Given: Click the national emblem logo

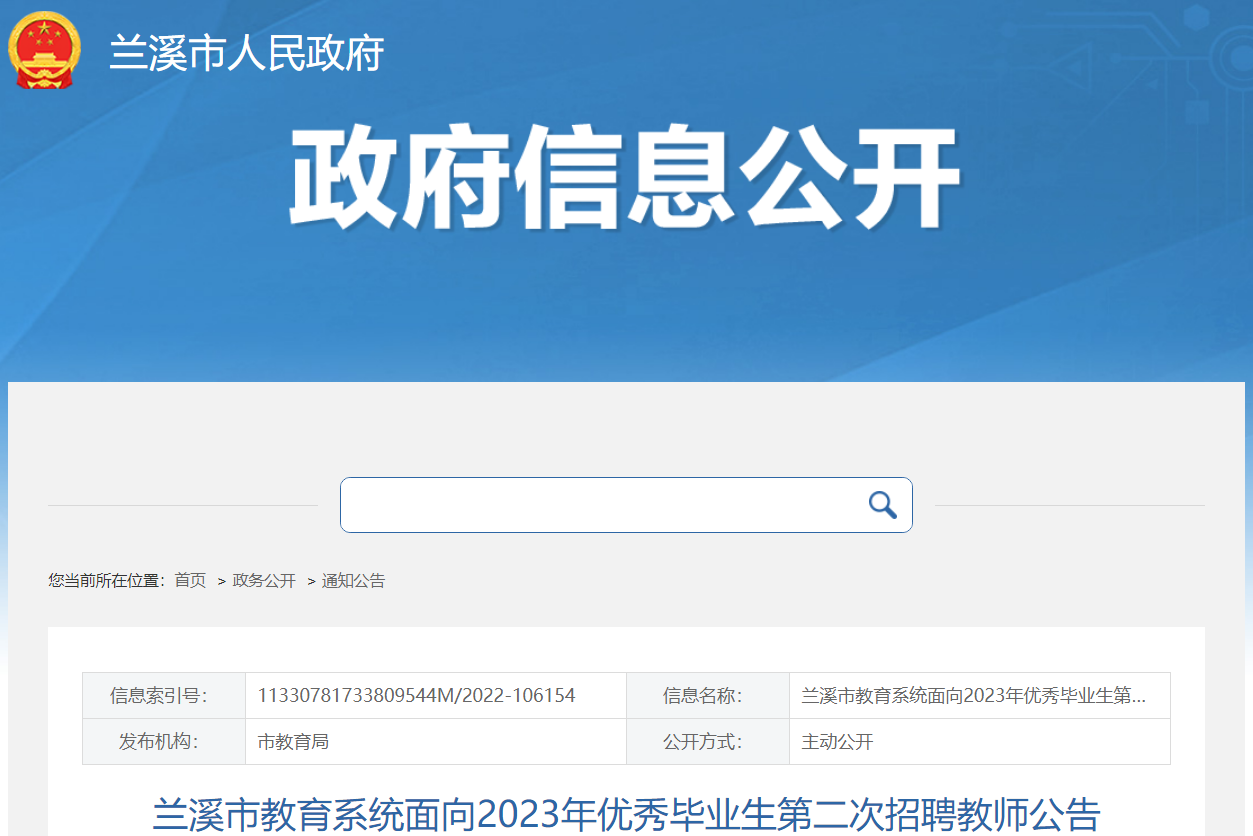Looking at the screenshot, I should (x=45, y=49).
